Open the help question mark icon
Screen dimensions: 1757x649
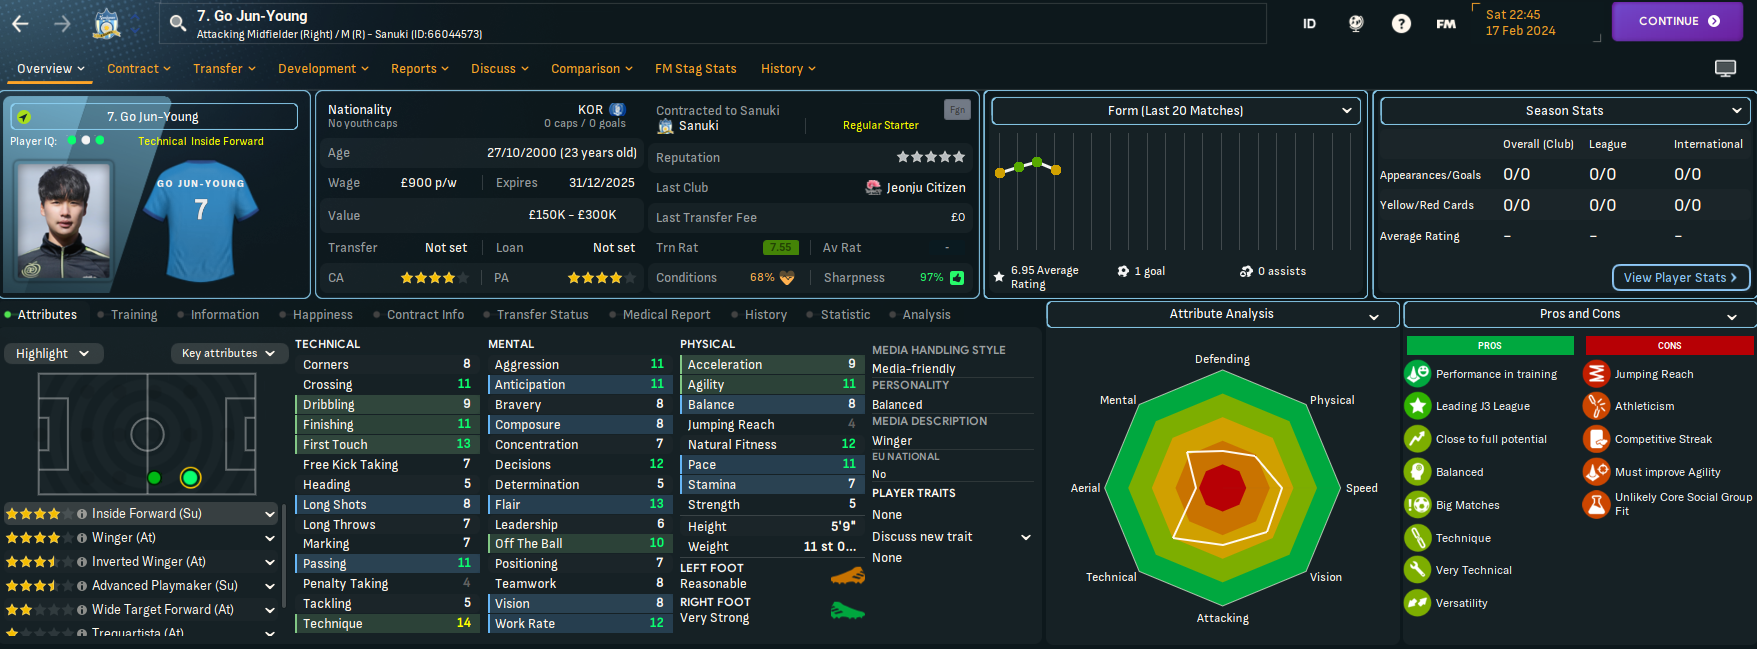[1401, 23]
